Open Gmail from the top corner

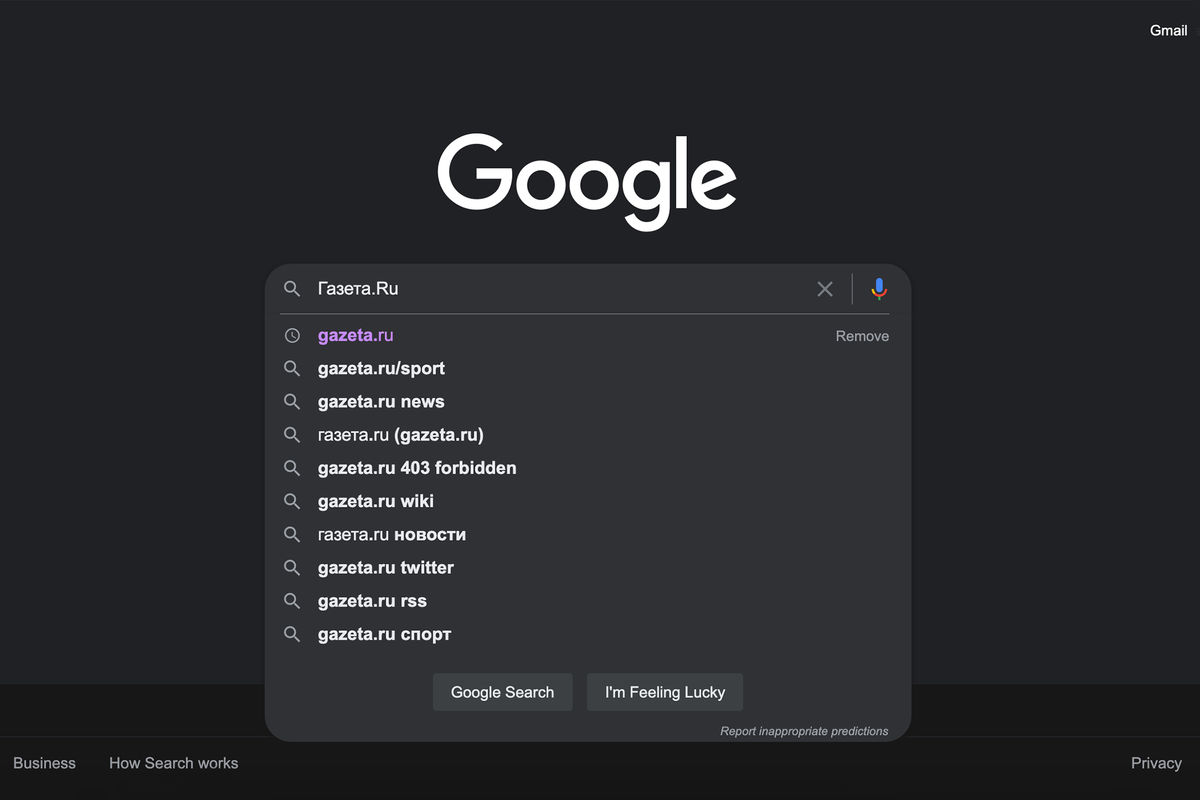(x=1168, y=30)
